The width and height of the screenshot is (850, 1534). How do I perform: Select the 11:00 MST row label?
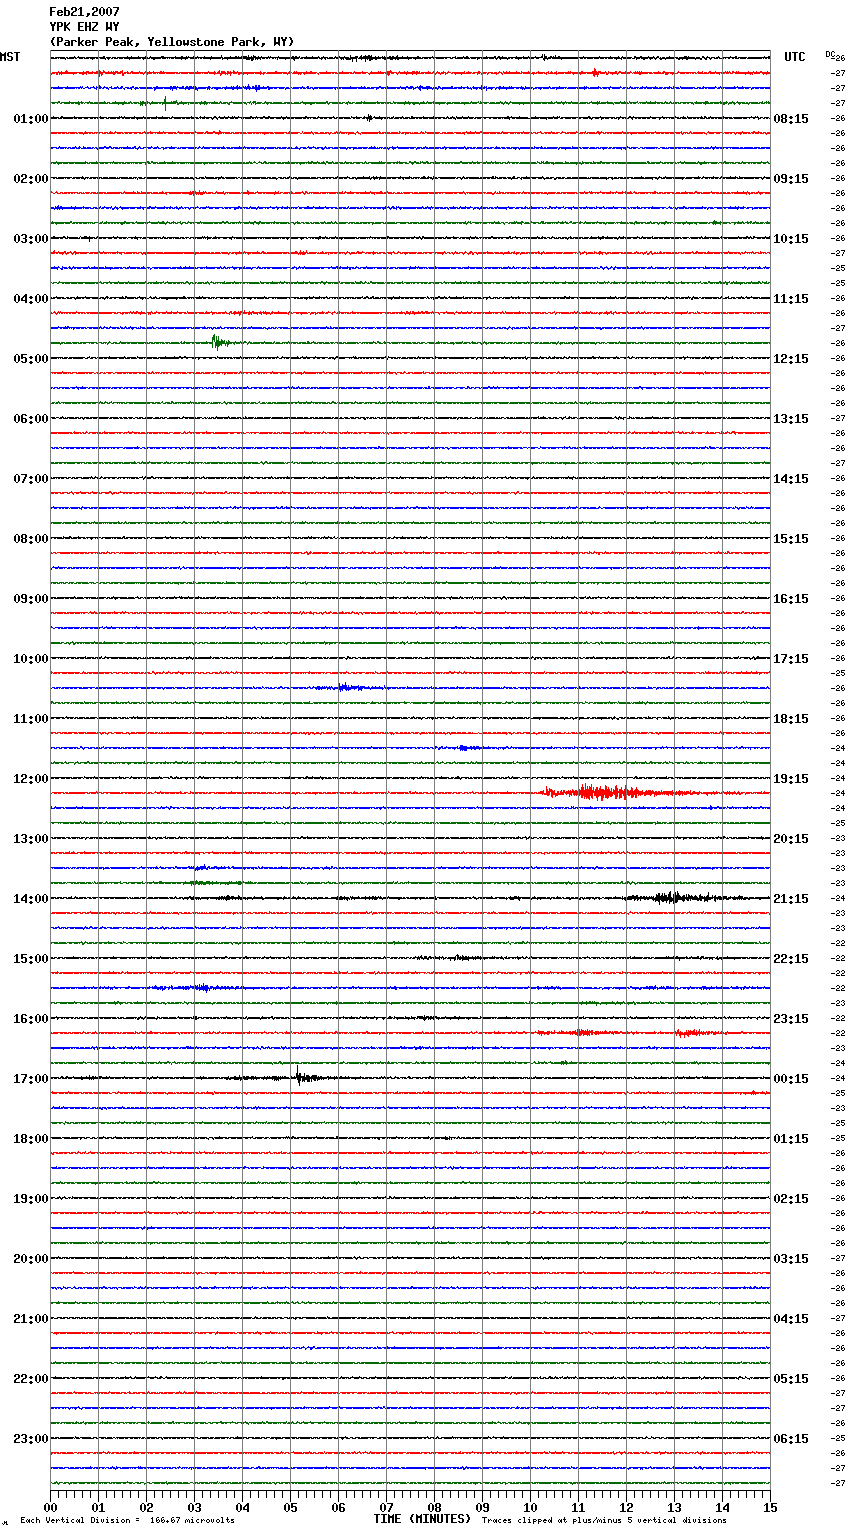pyautogui.click(x=30, y=719)
